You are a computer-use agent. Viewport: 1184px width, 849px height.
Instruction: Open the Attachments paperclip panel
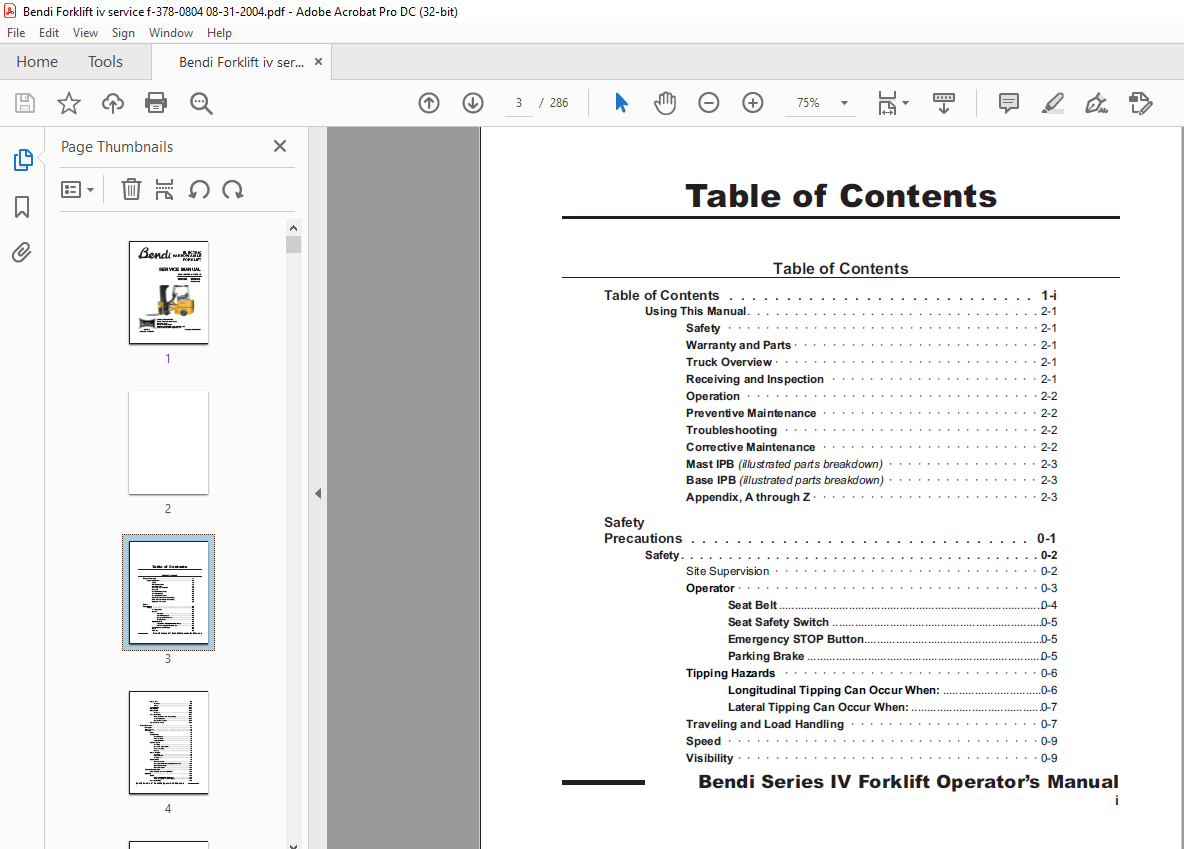tap(22, 252)
